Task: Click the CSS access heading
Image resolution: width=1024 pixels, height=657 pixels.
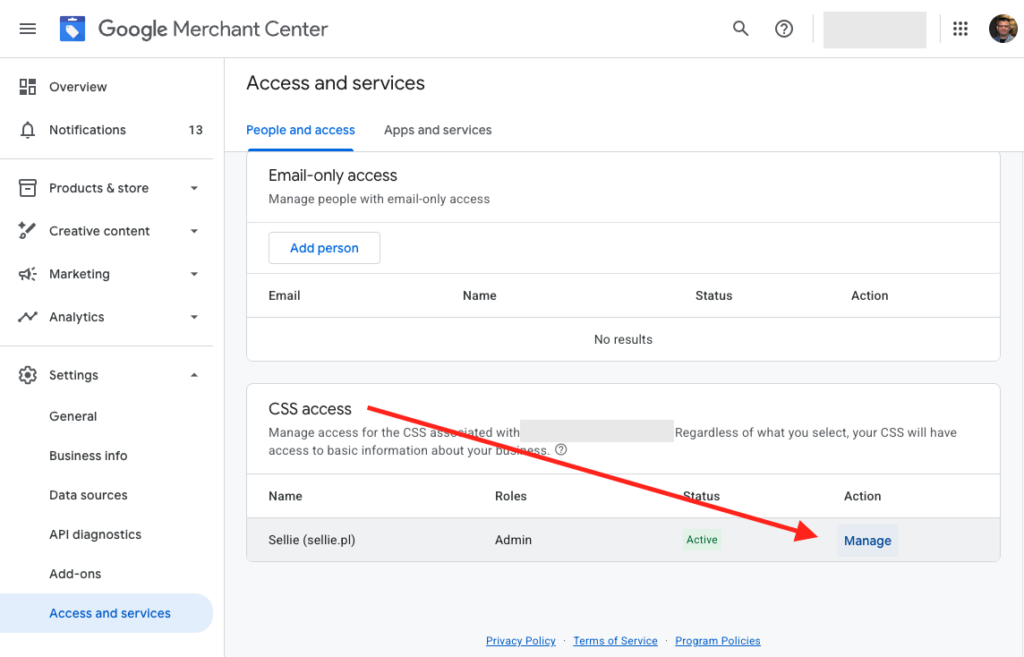Action: (x=310, y=409)
